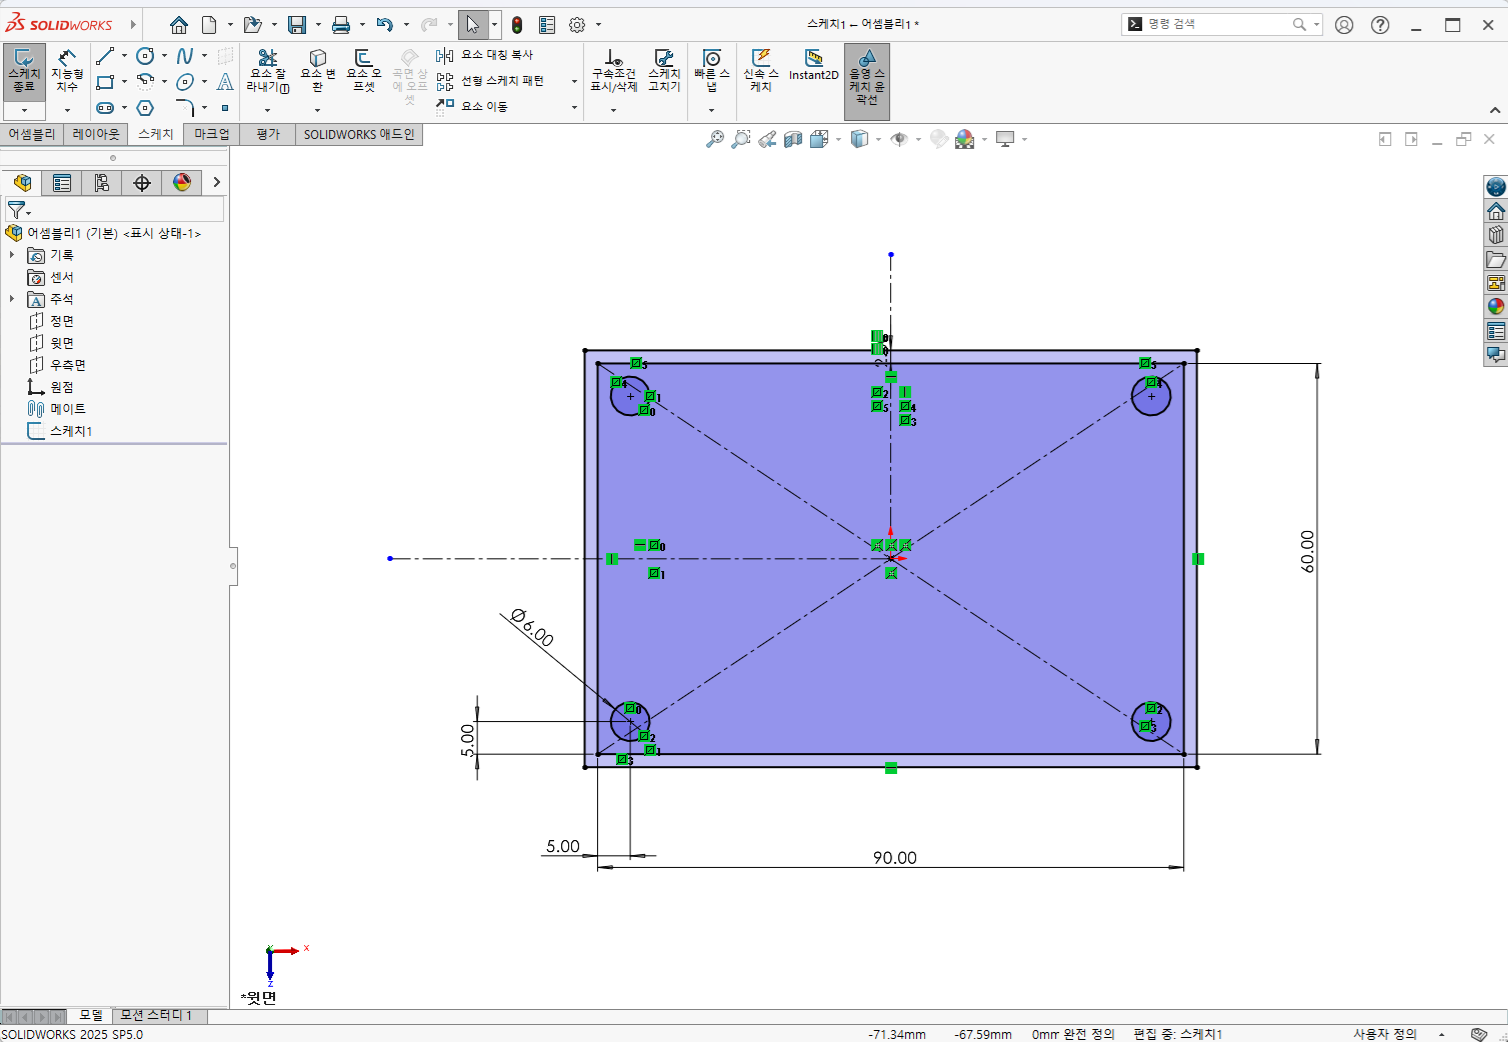Screen dimensions: 1508x1042
Task: Open the ConfigurationManager tab icon
Action: (x=102, y=183)
